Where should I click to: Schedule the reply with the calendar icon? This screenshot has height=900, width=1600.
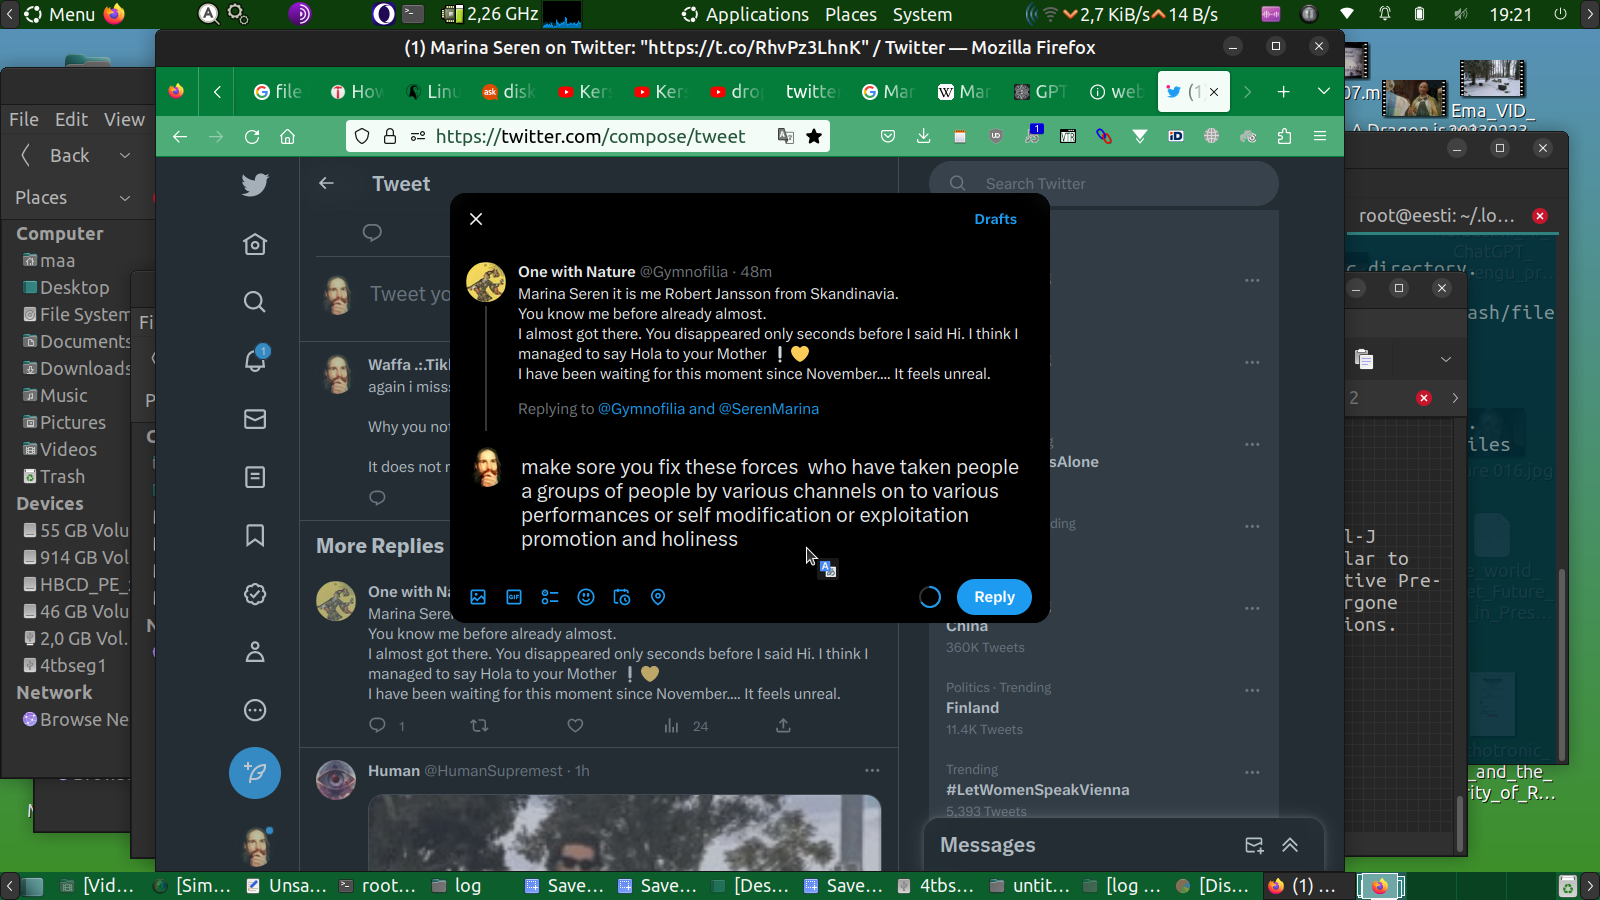pos(622,597)
